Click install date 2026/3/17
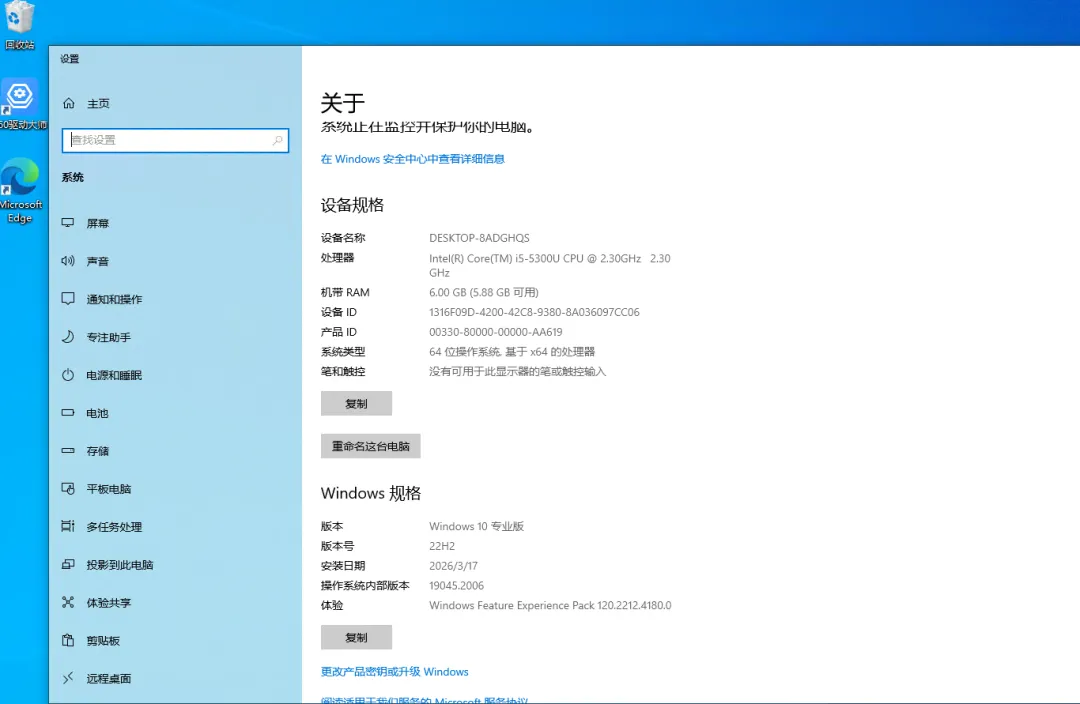 (x=453, y=566)
